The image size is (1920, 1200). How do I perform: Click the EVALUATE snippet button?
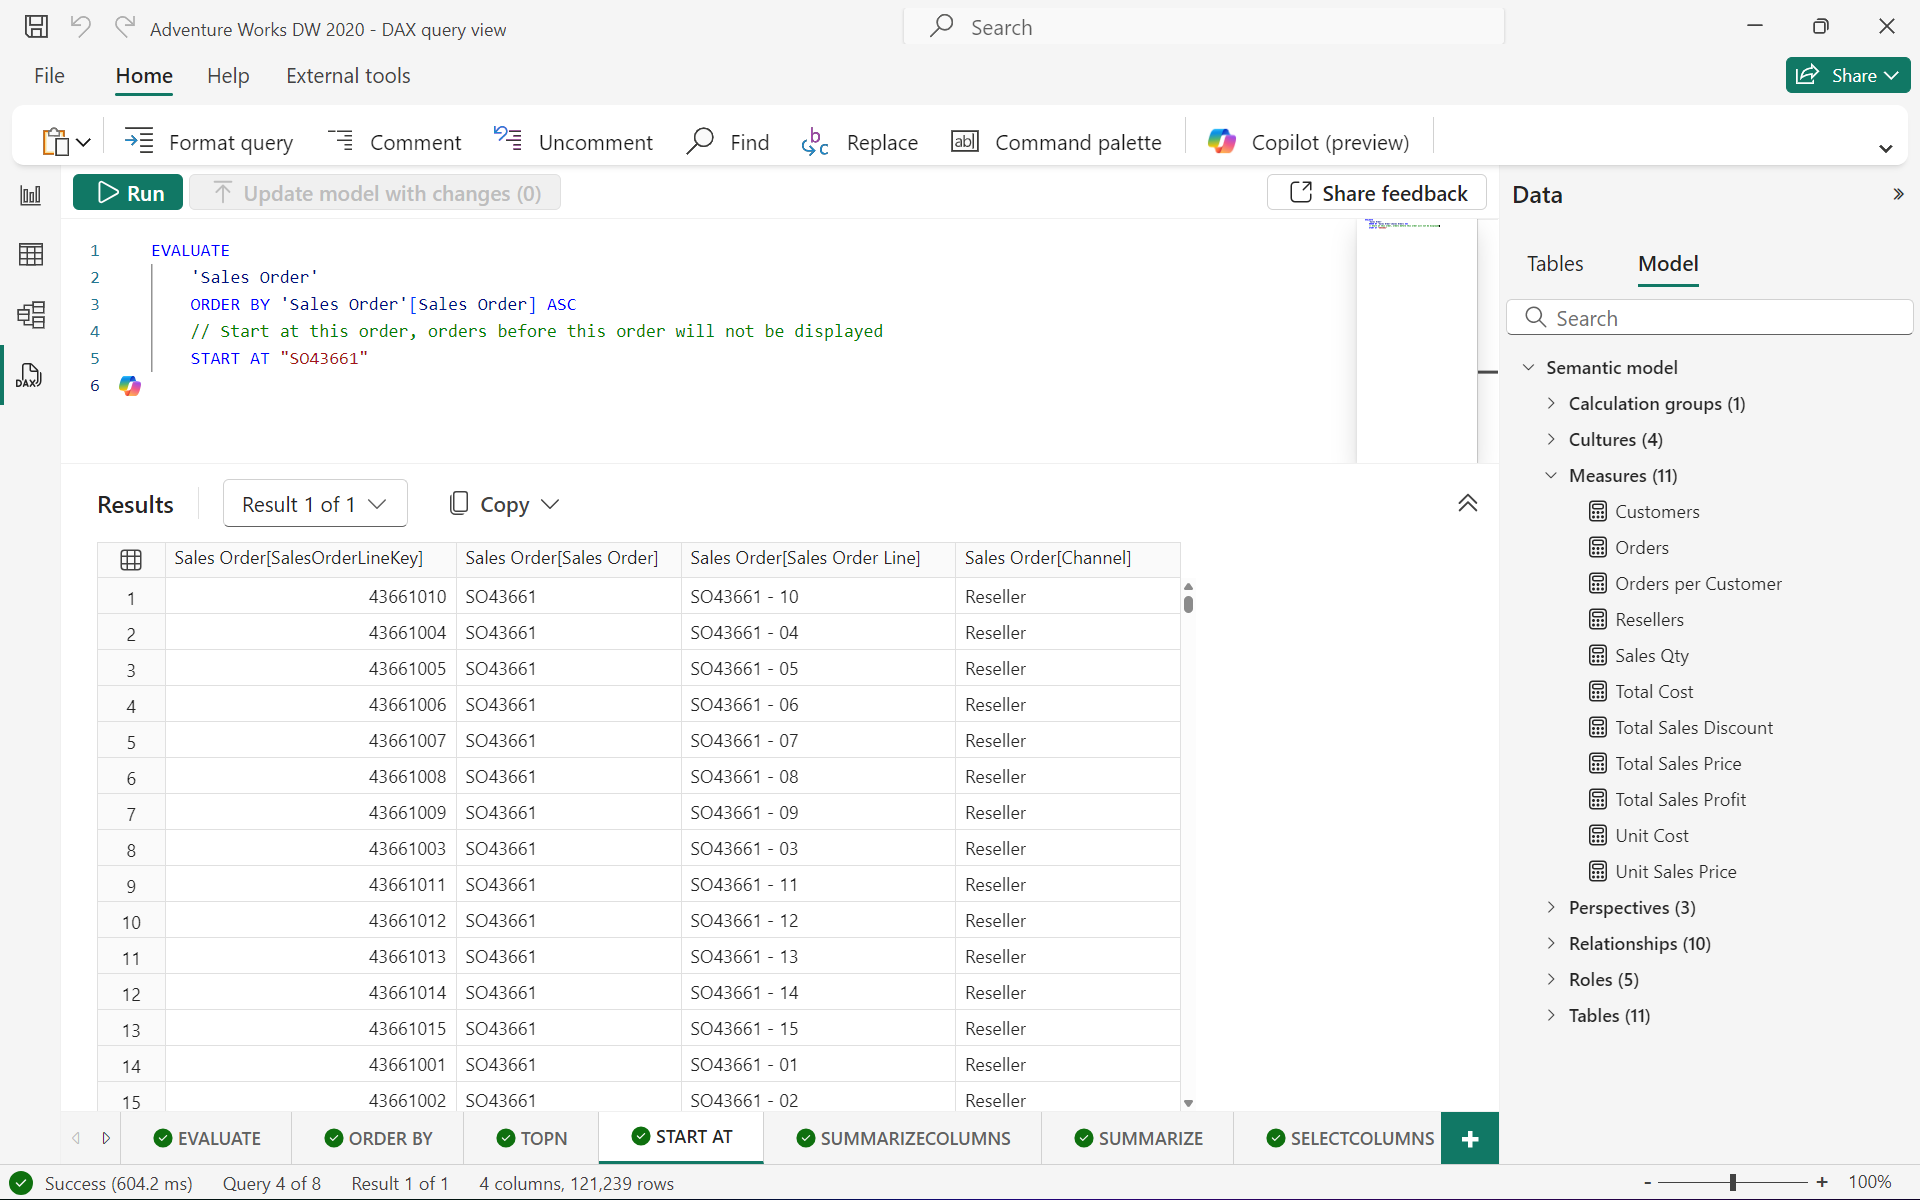click(207, 1136)
